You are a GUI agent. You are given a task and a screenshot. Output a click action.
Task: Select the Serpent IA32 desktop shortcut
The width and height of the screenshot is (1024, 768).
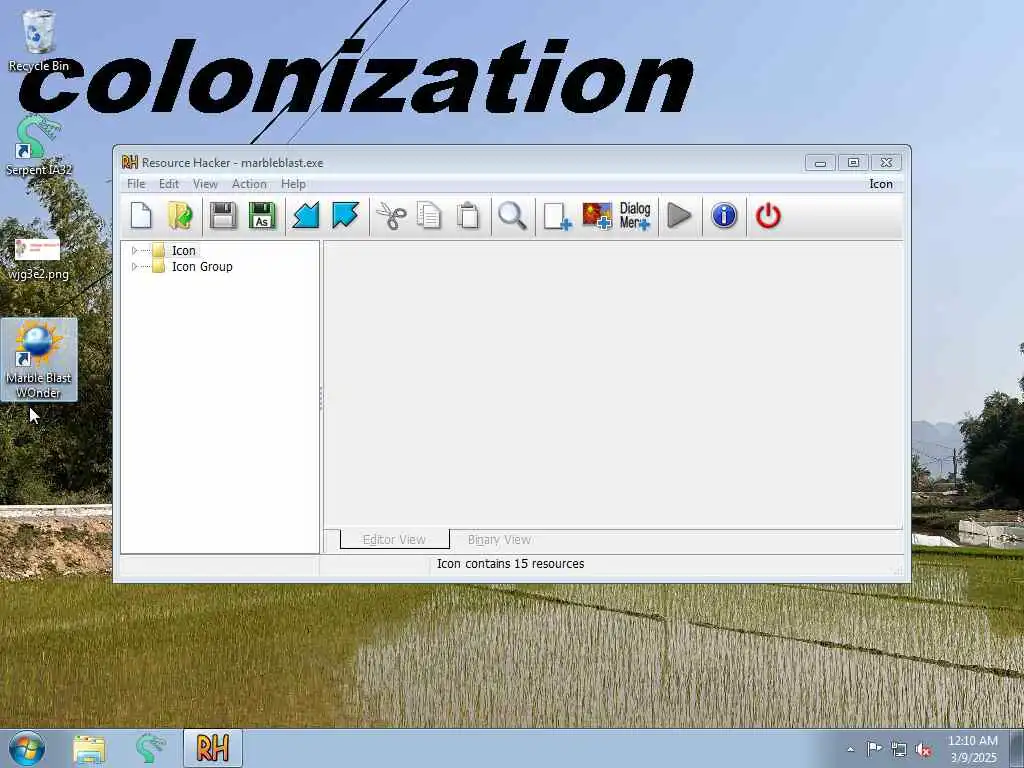click(39, 145)
